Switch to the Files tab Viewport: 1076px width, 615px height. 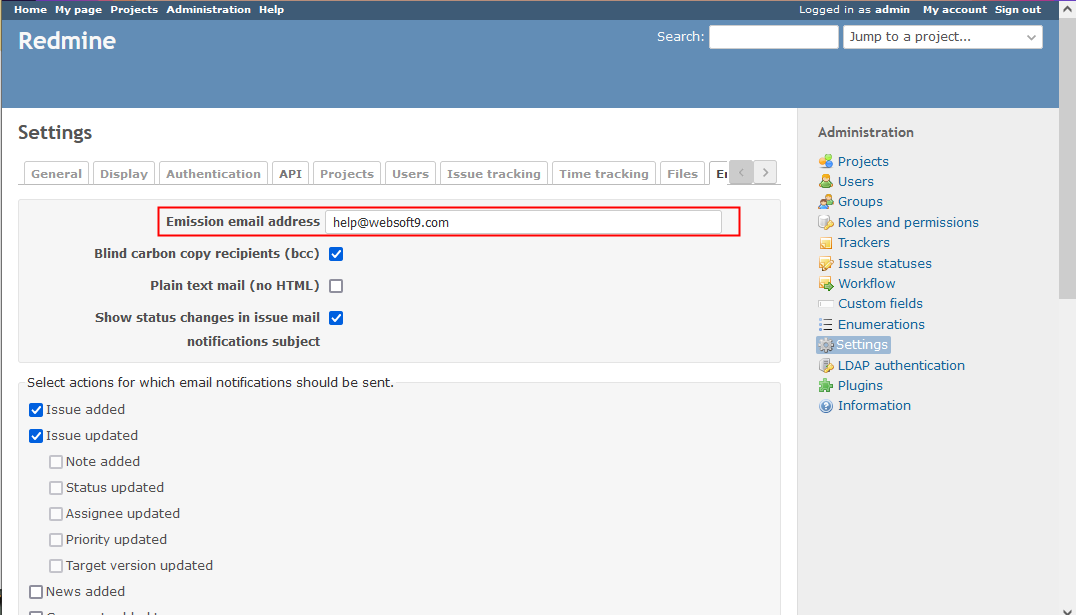(x=682, y=174)
